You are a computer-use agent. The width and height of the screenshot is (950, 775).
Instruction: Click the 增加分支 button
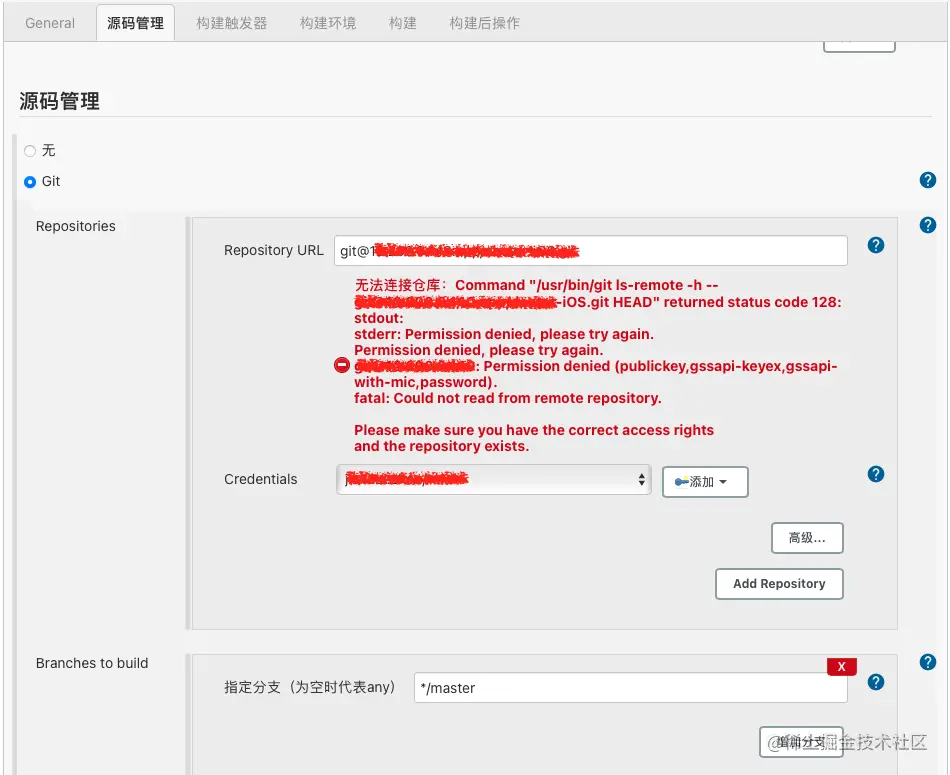tap(801, 742)
